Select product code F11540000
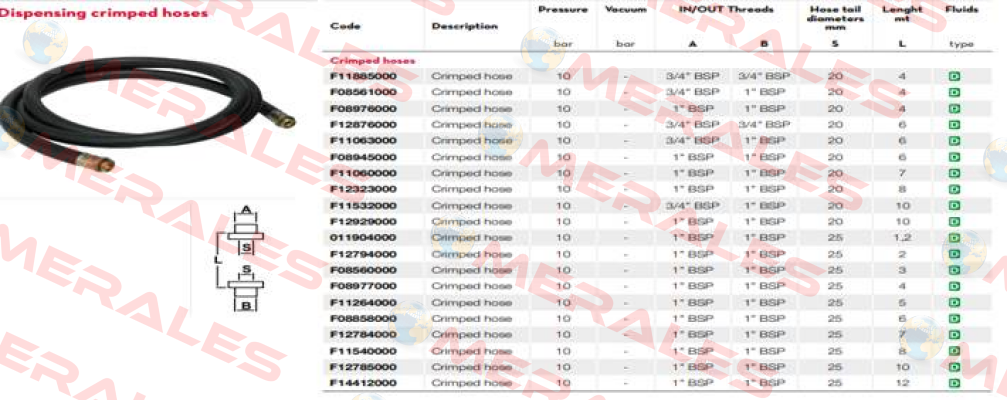1007x400 pixels. [363, 351]
